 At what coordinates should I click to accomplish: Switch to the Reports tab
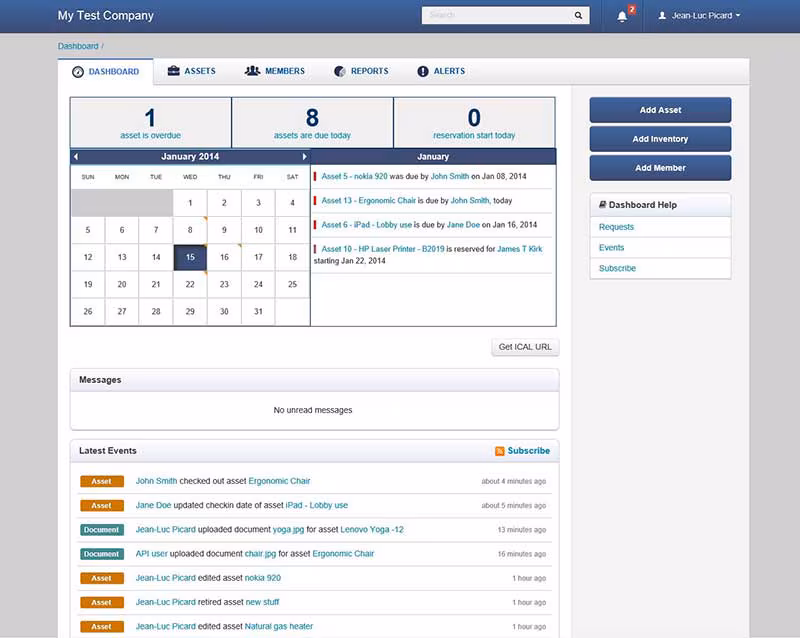[361, 71]
